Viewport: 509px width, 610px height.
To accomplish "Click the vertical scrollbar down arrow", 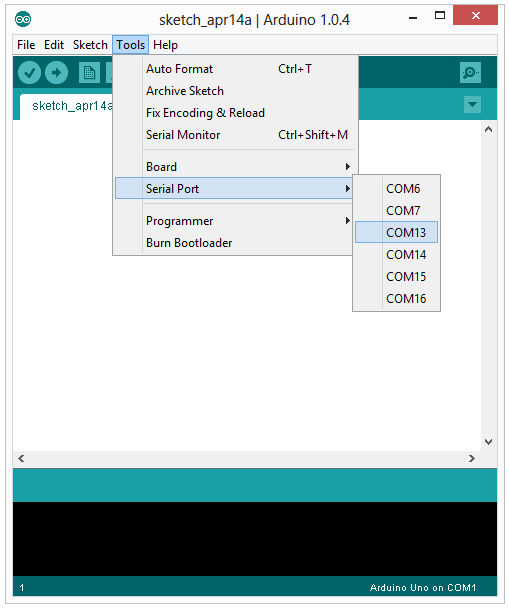I will 489,442.
